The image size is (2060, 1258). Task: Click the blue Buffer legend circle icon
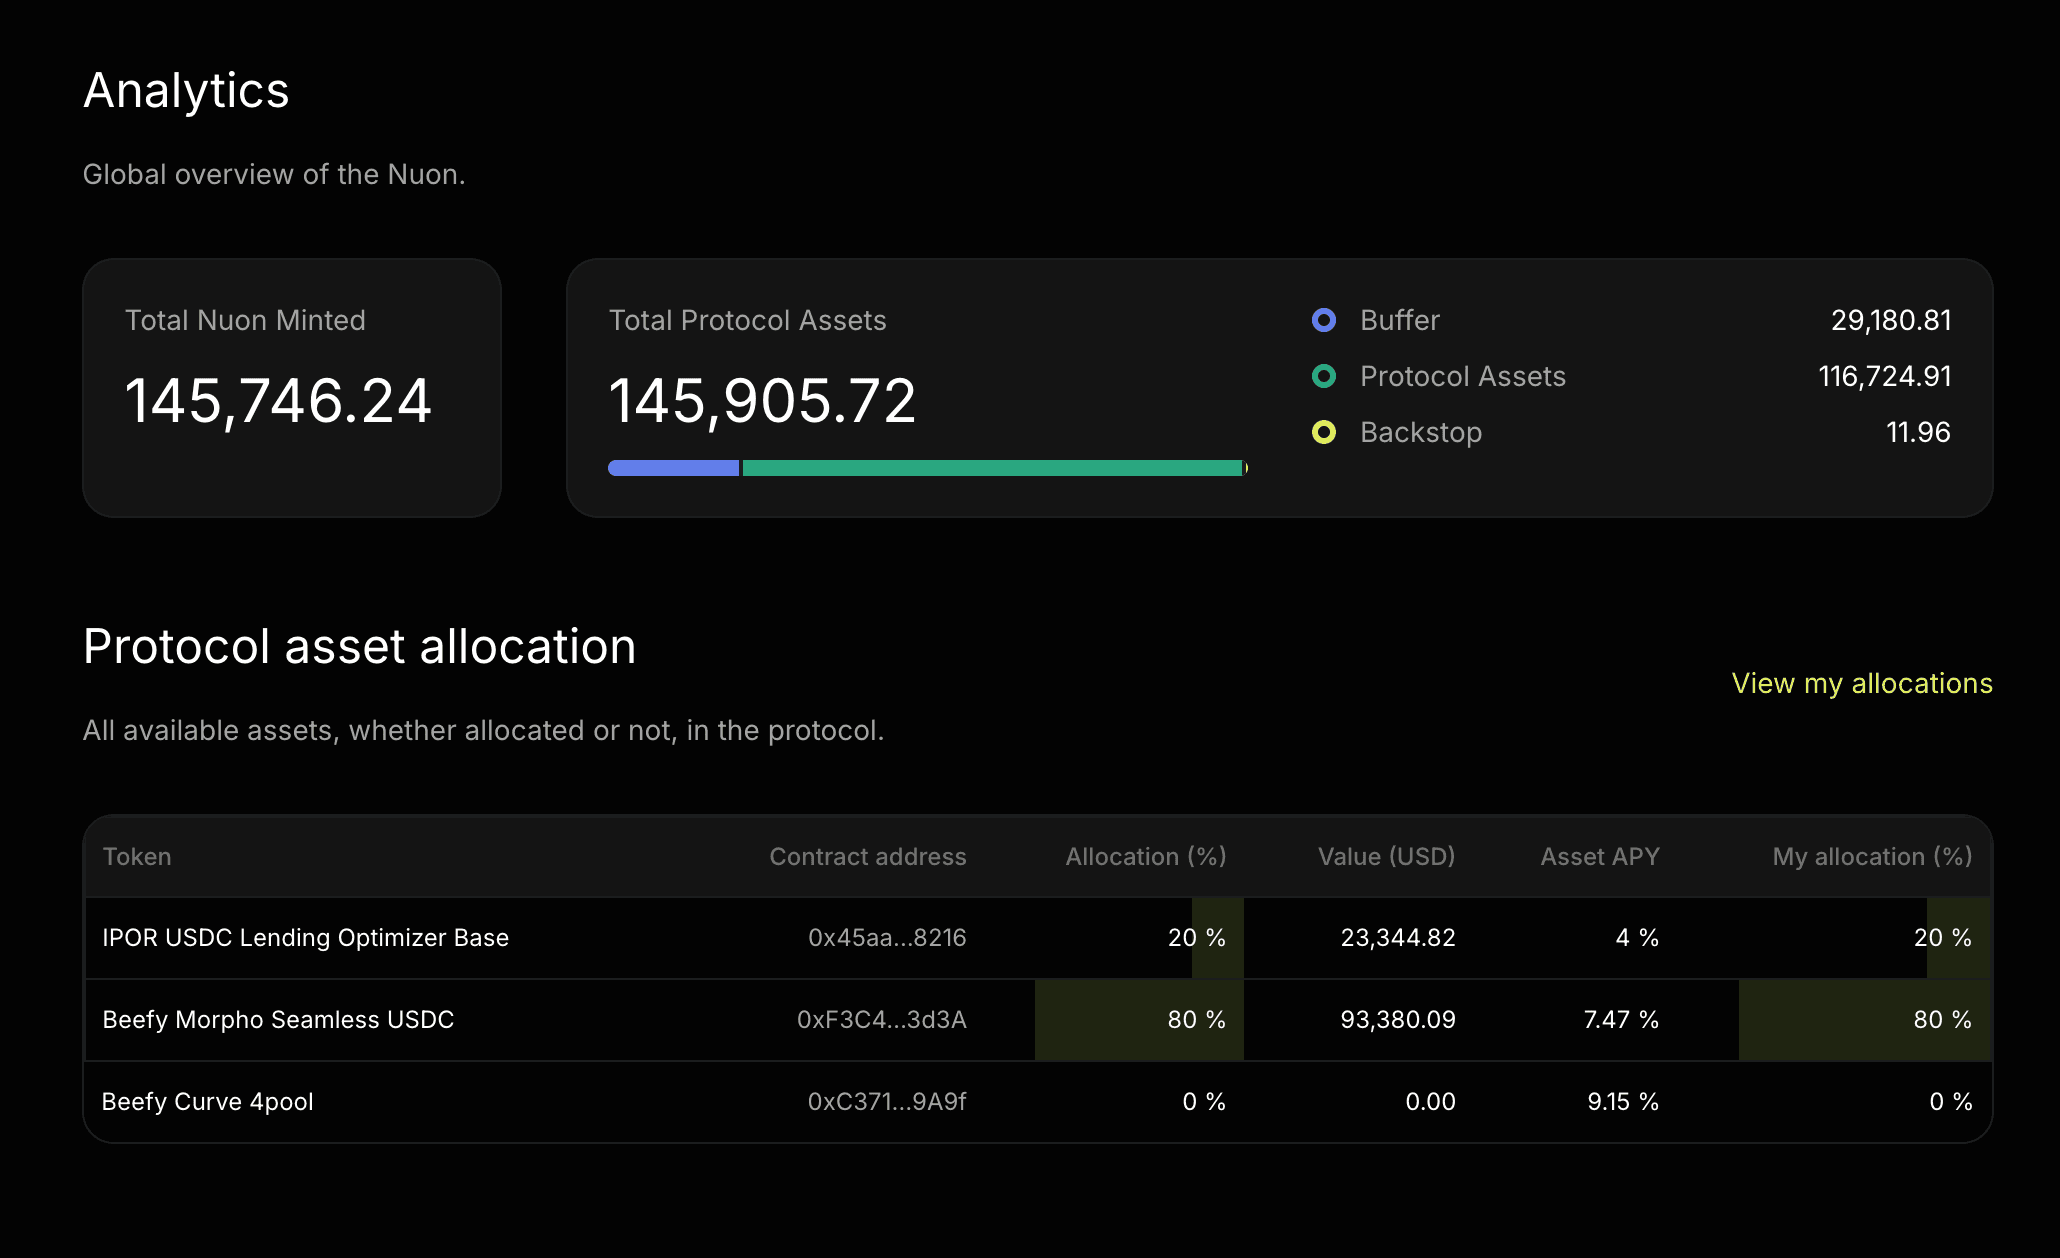click(x=1323, y=320)
